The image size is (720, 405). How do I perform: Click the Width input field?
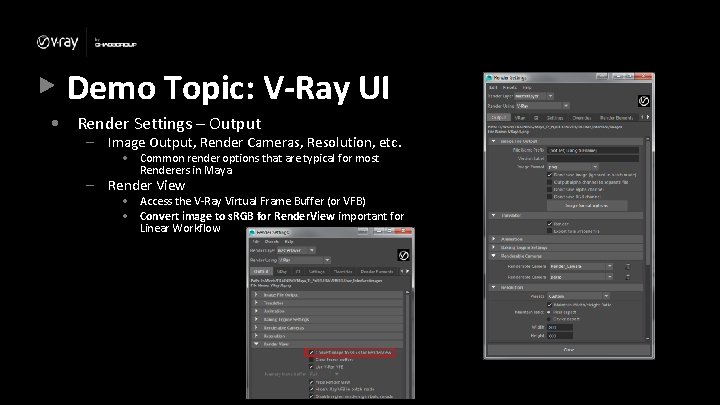click(x=560, y=327)
